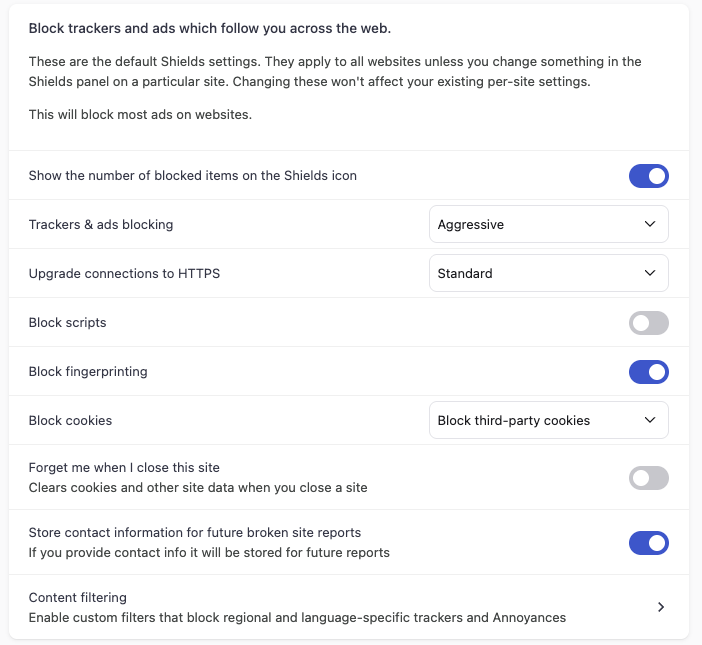Viewport: 702px width, 645px height.
Task: Click the 'Block cookies' label
Action: pos(70,421)
